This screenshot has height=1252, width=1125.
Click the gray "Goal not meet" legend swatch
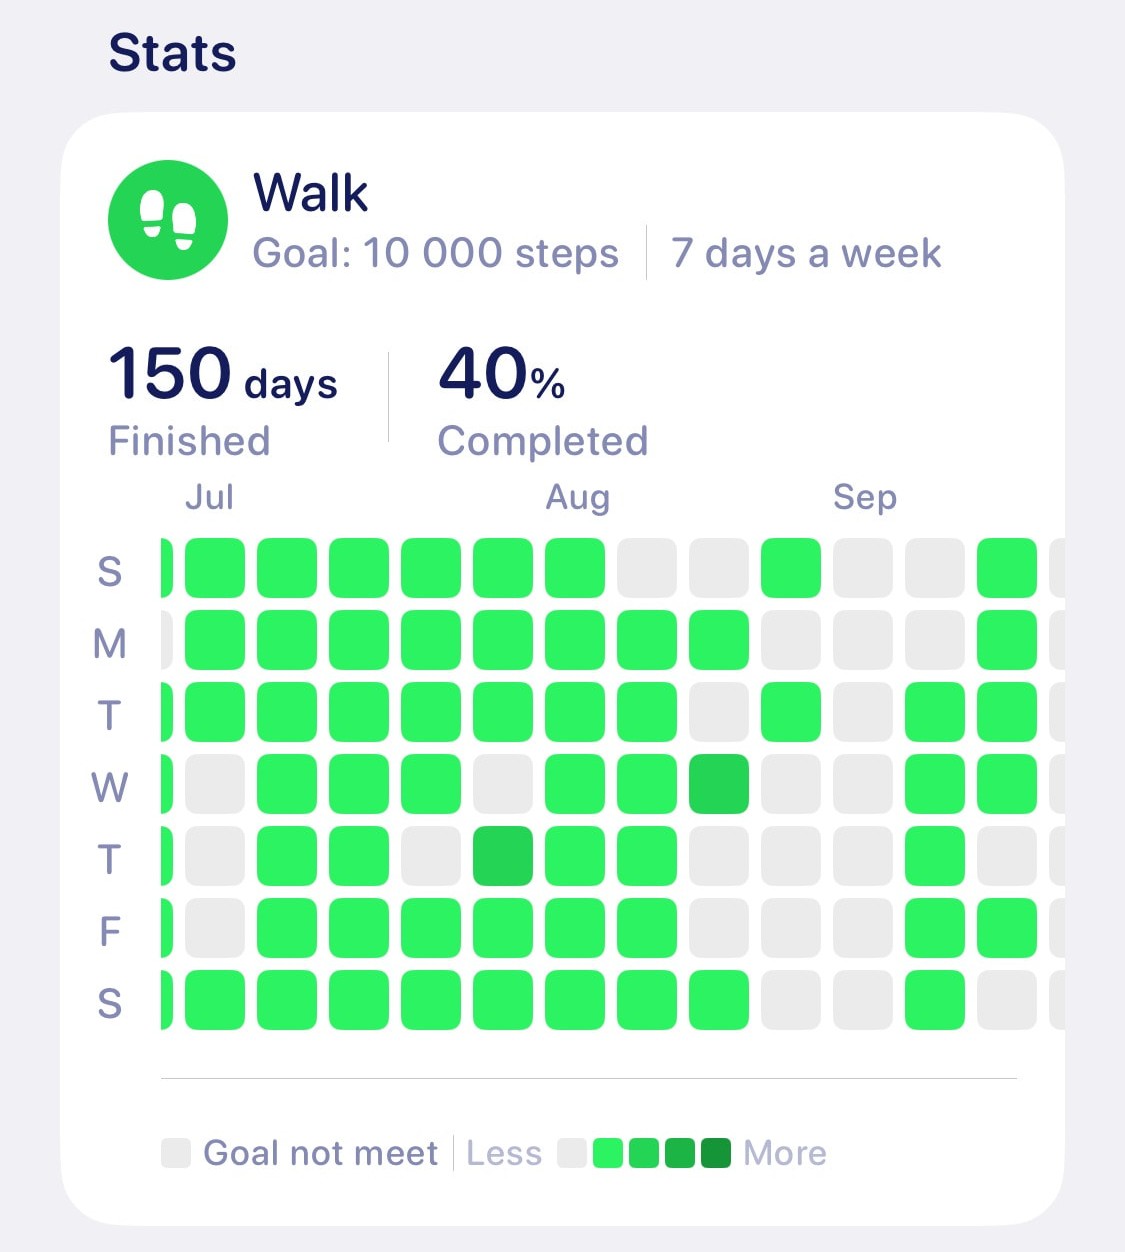pyautogui.click(x=176, y=1153)
